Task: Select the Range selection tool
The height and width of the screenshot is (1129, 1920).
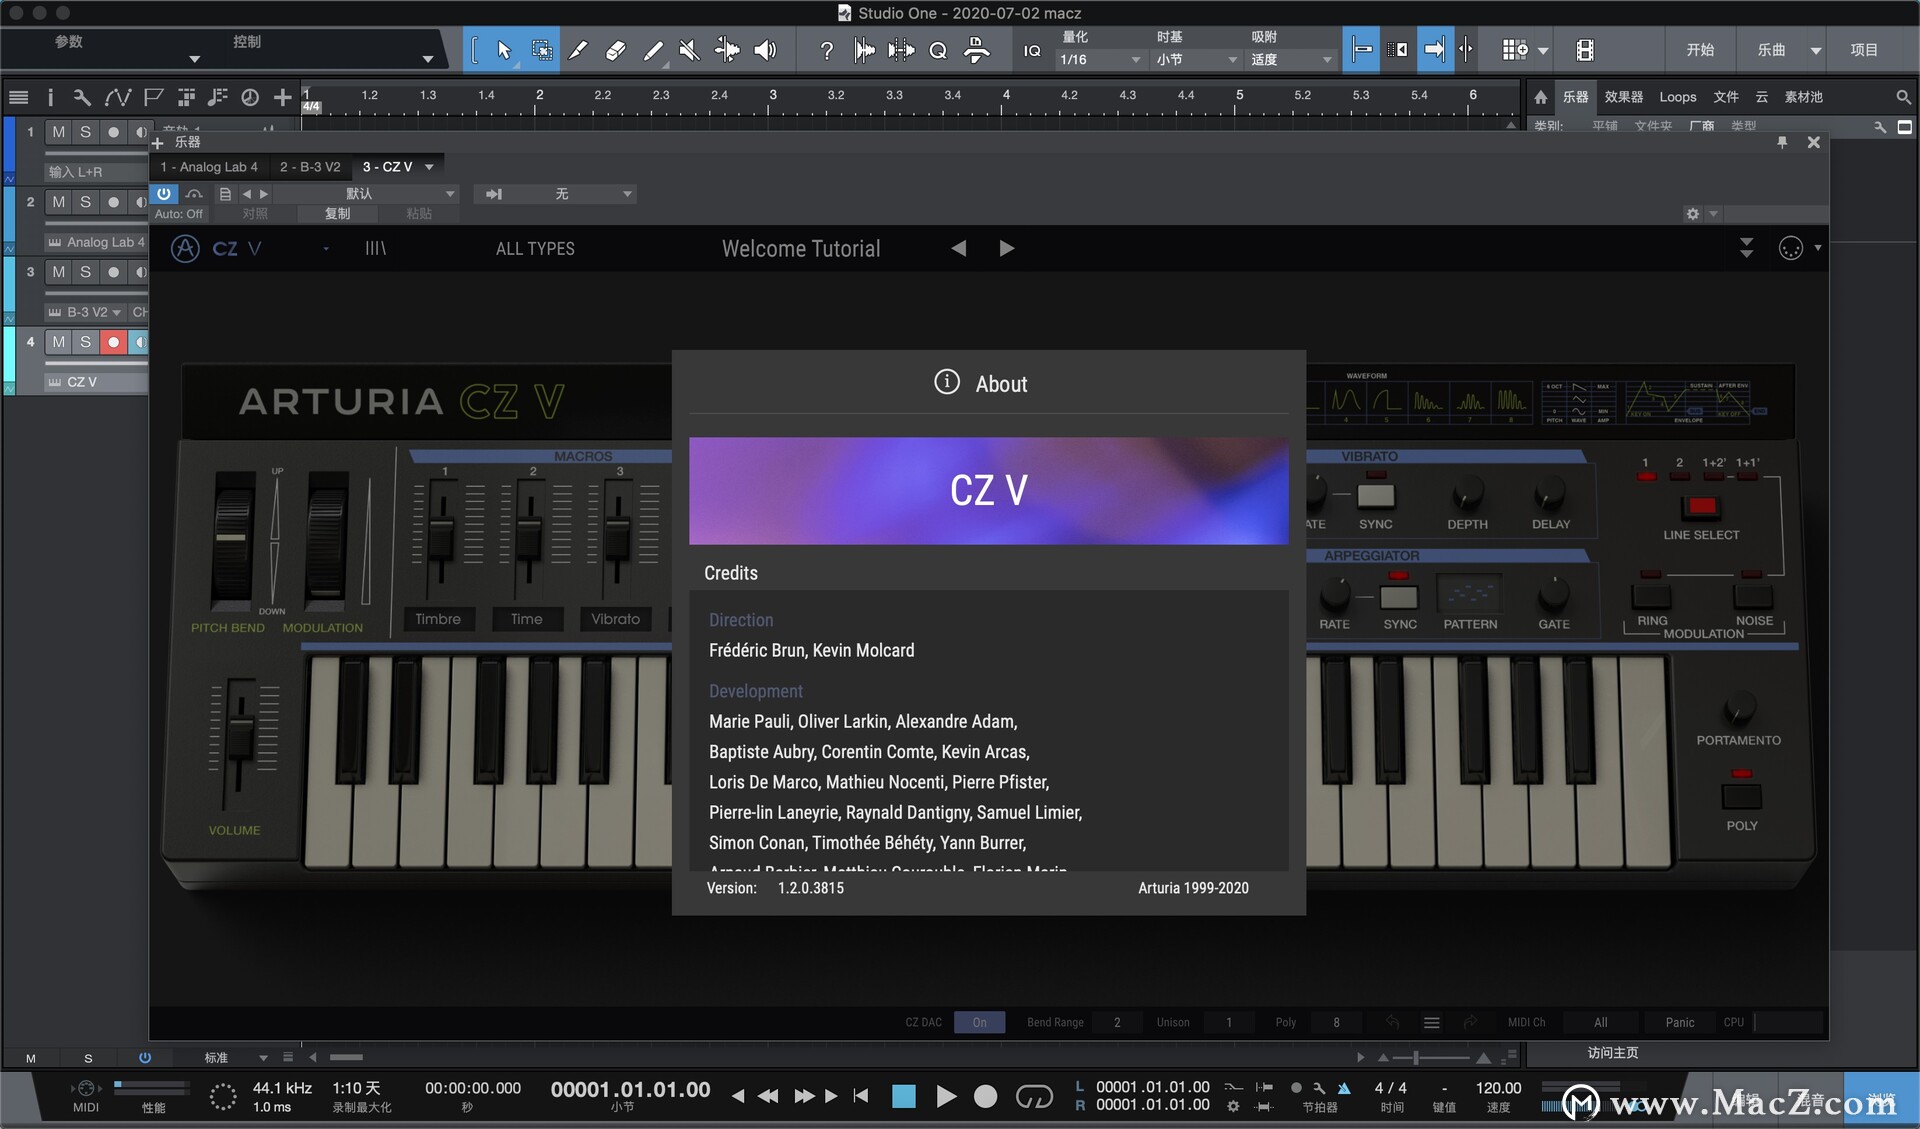Action: point(541,50)
